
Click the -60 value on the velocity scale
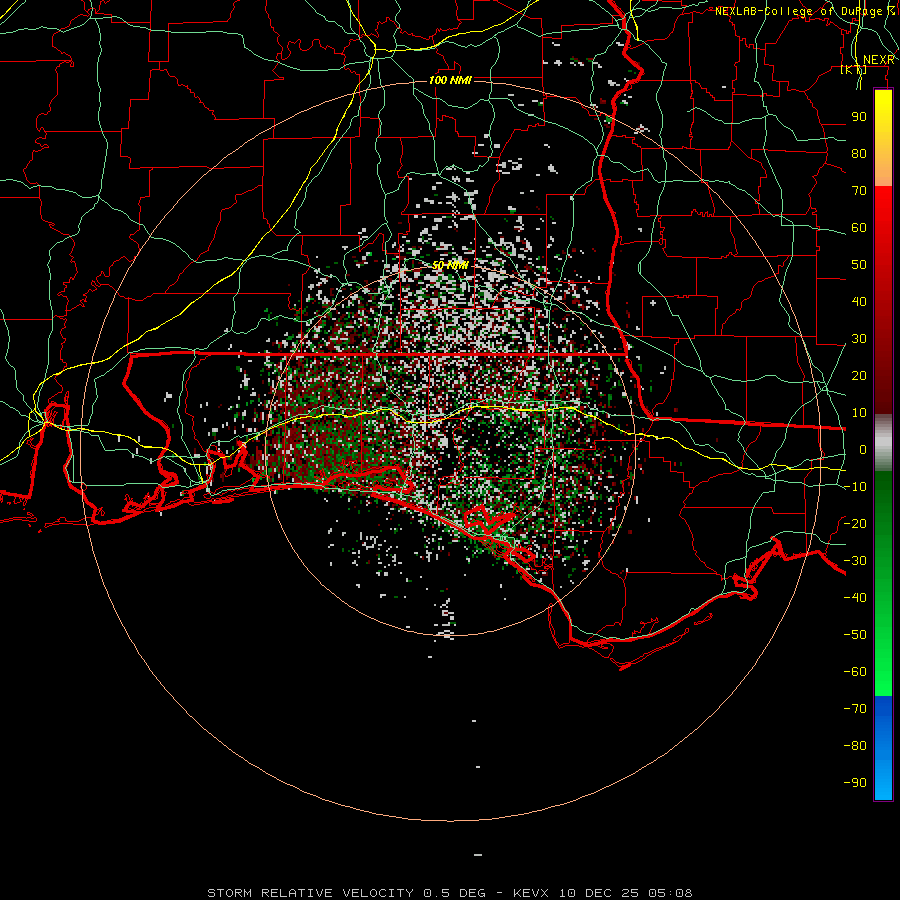pos(855,672)
